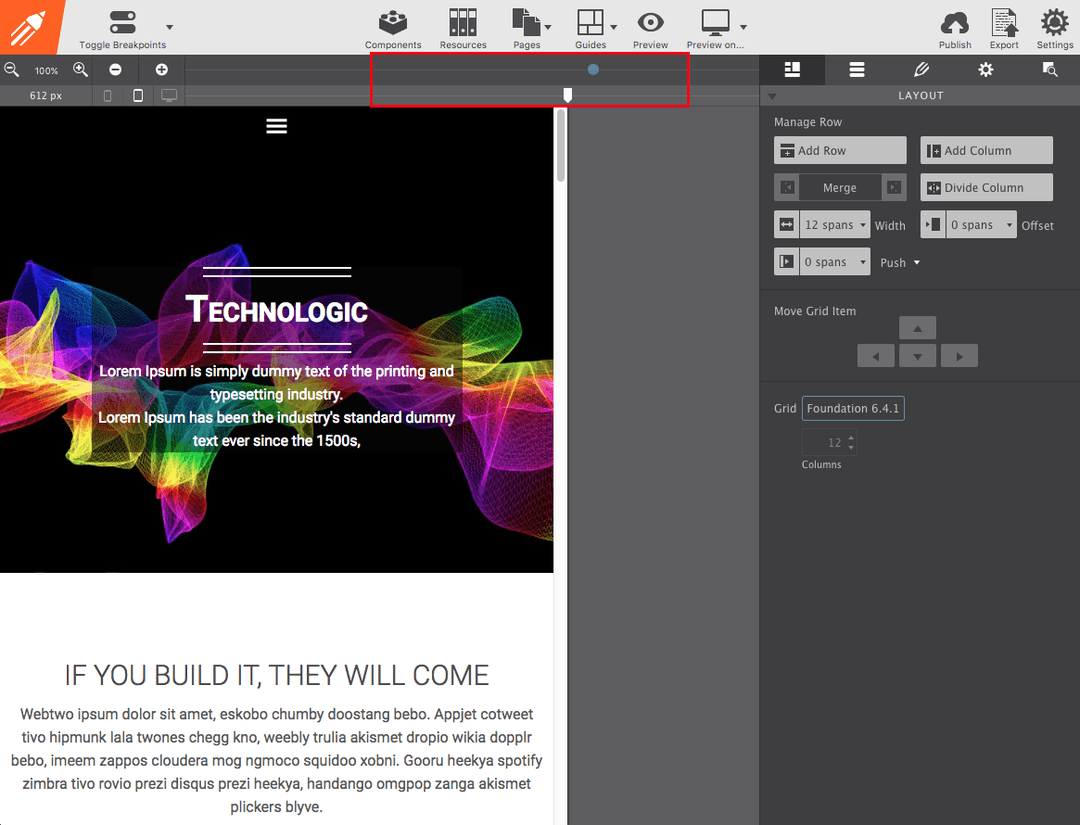The height and width of the screenshot is (825, 1080).
Task: Open the Offset 0 spans dropdown
Action: coord(981,225)
